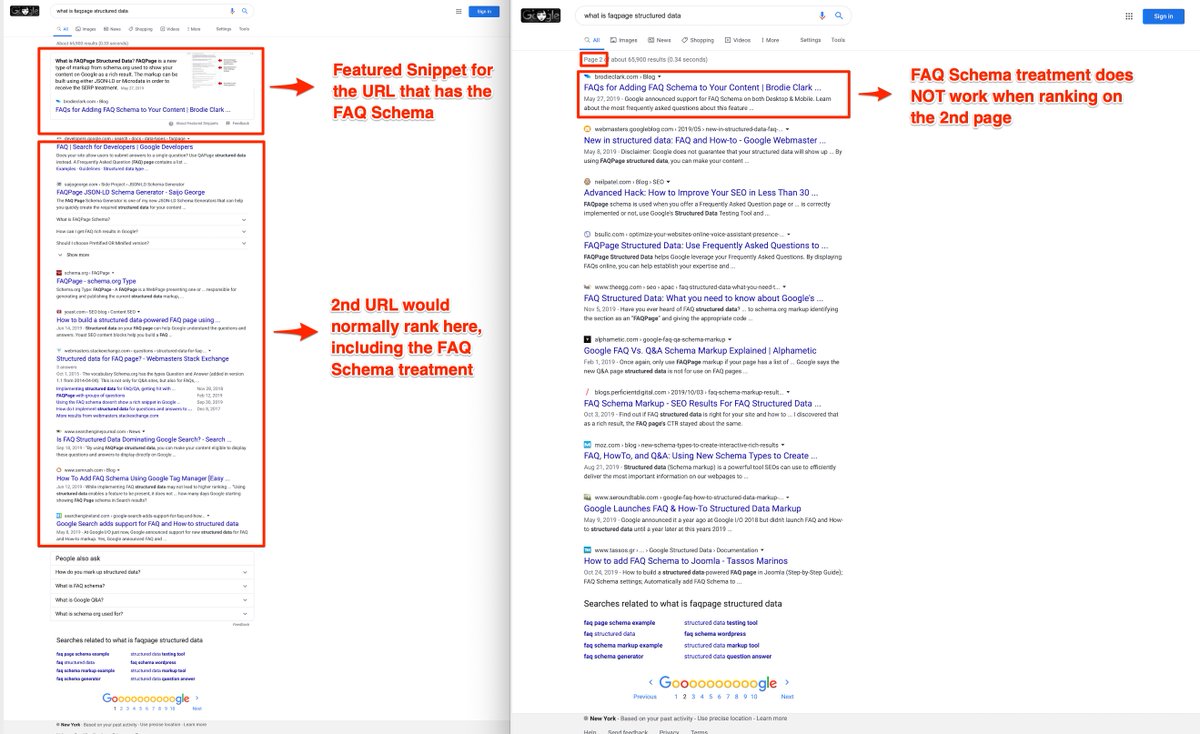Expand 'How do you mark up structured data?'
1200x734 pixels.
point(152,572)
